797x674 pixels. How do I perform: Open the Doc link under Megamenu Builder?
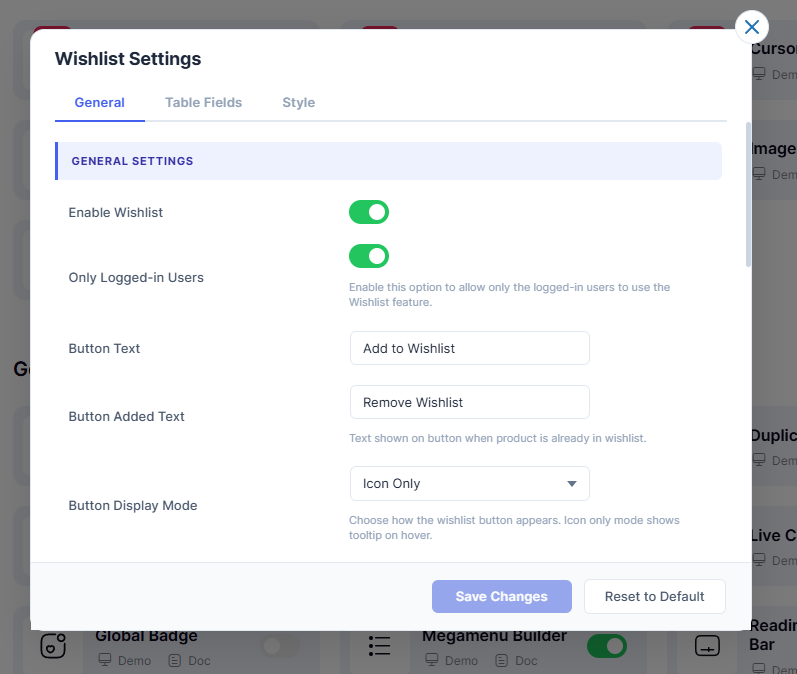tap(516, 660)
